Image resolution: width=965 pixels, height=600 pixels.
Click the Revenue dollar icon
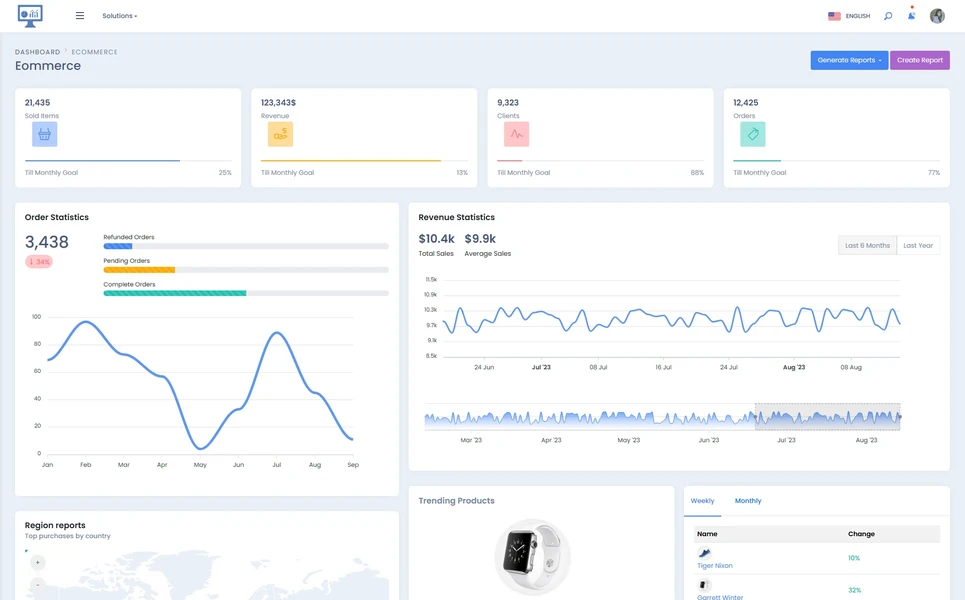280,133
